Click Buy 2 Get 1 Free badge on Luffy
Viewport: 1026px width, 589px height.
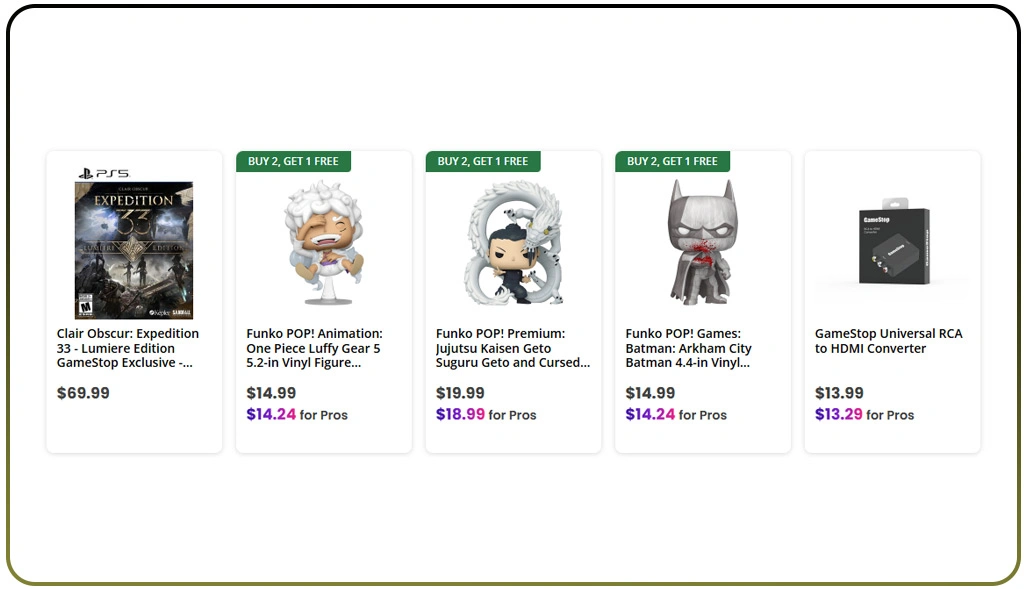coord(293,161)
